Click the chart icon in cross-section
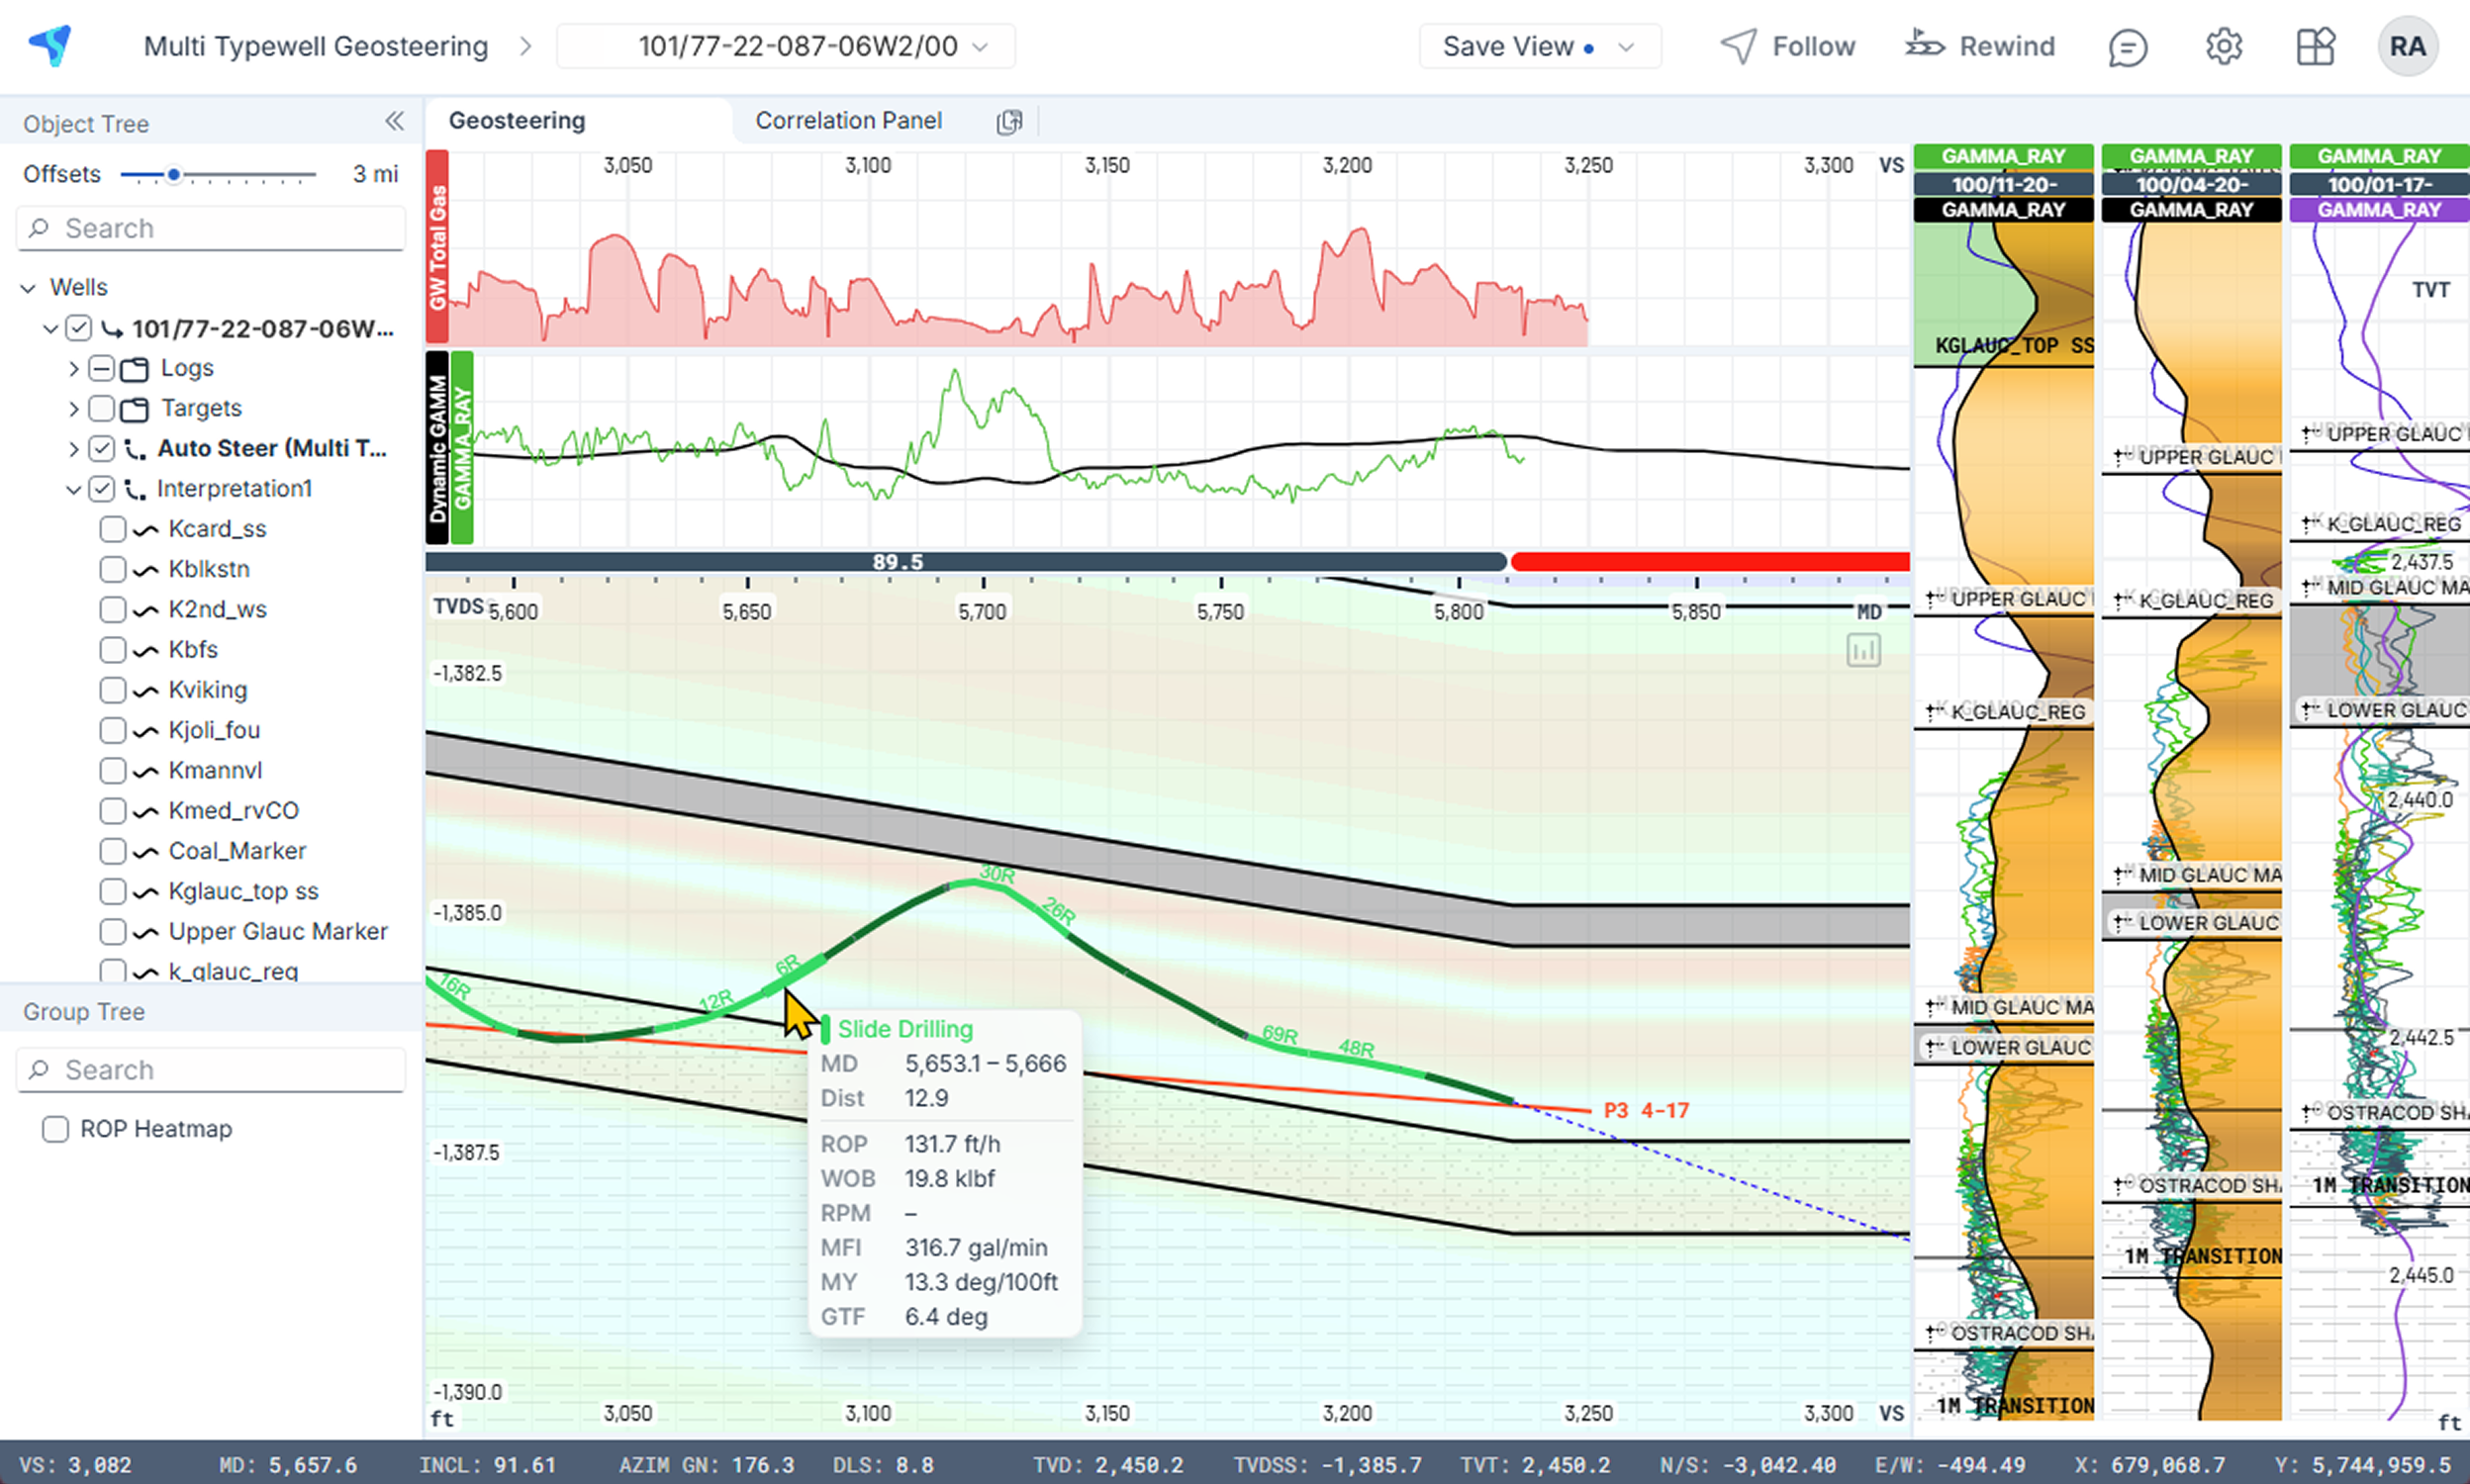The width and height of the screenshot is (2470, 1484). pyautogui.click(x=1863, y=651)
